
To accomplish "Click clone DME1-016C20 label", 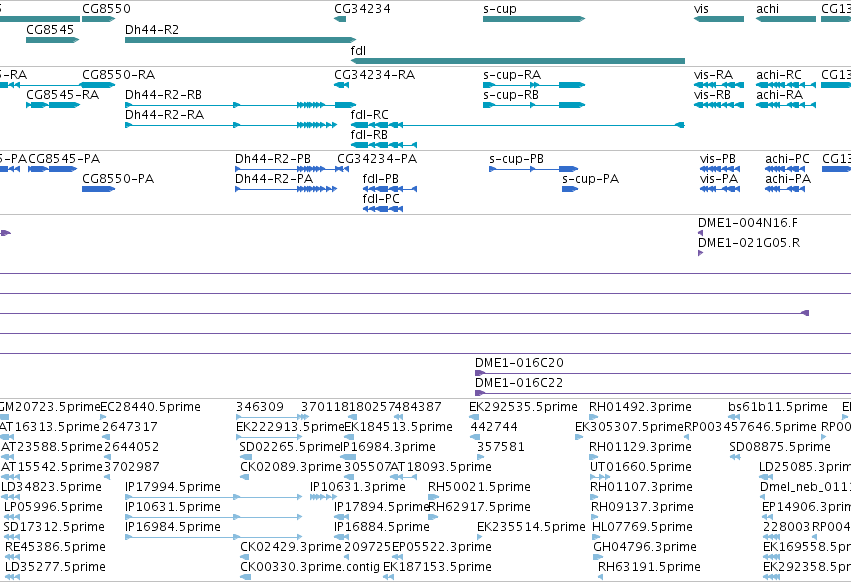I will (519, 363).
